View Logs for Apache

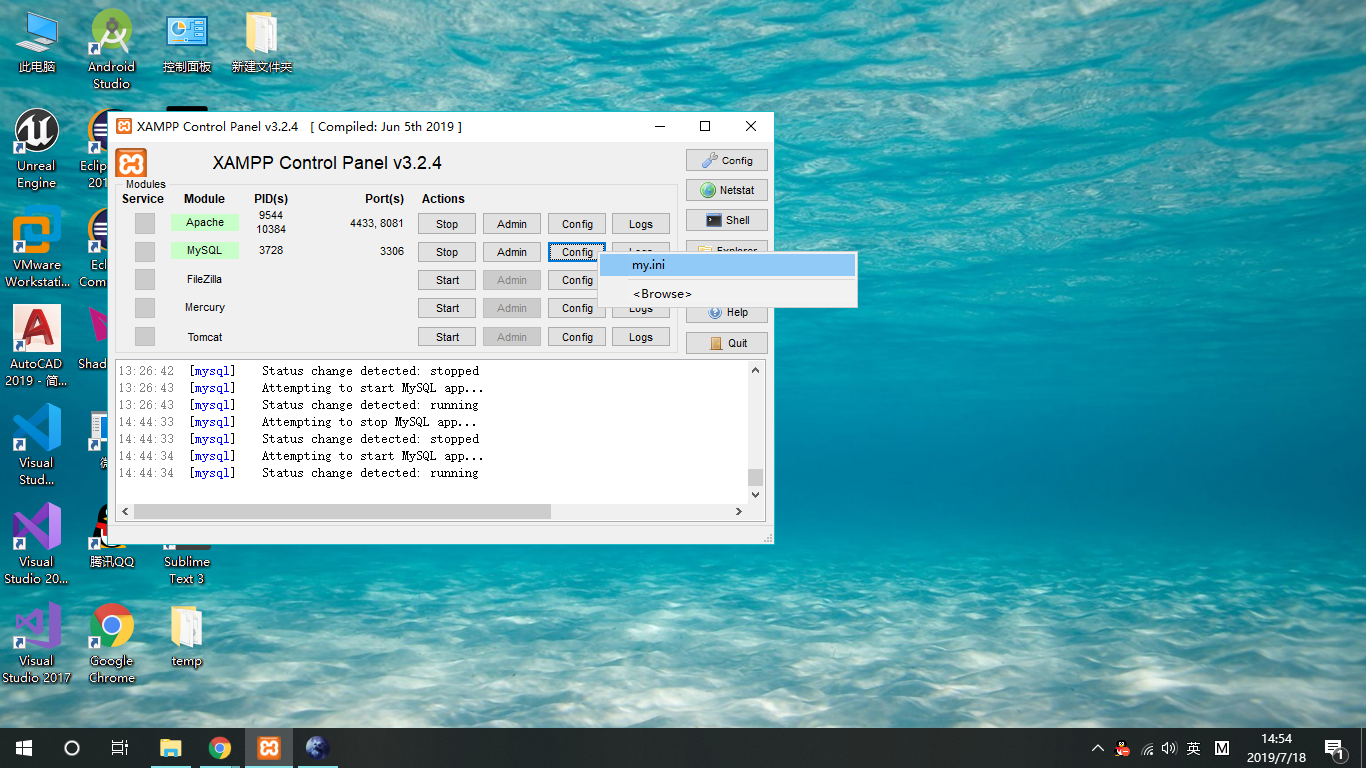click(640, 223)
